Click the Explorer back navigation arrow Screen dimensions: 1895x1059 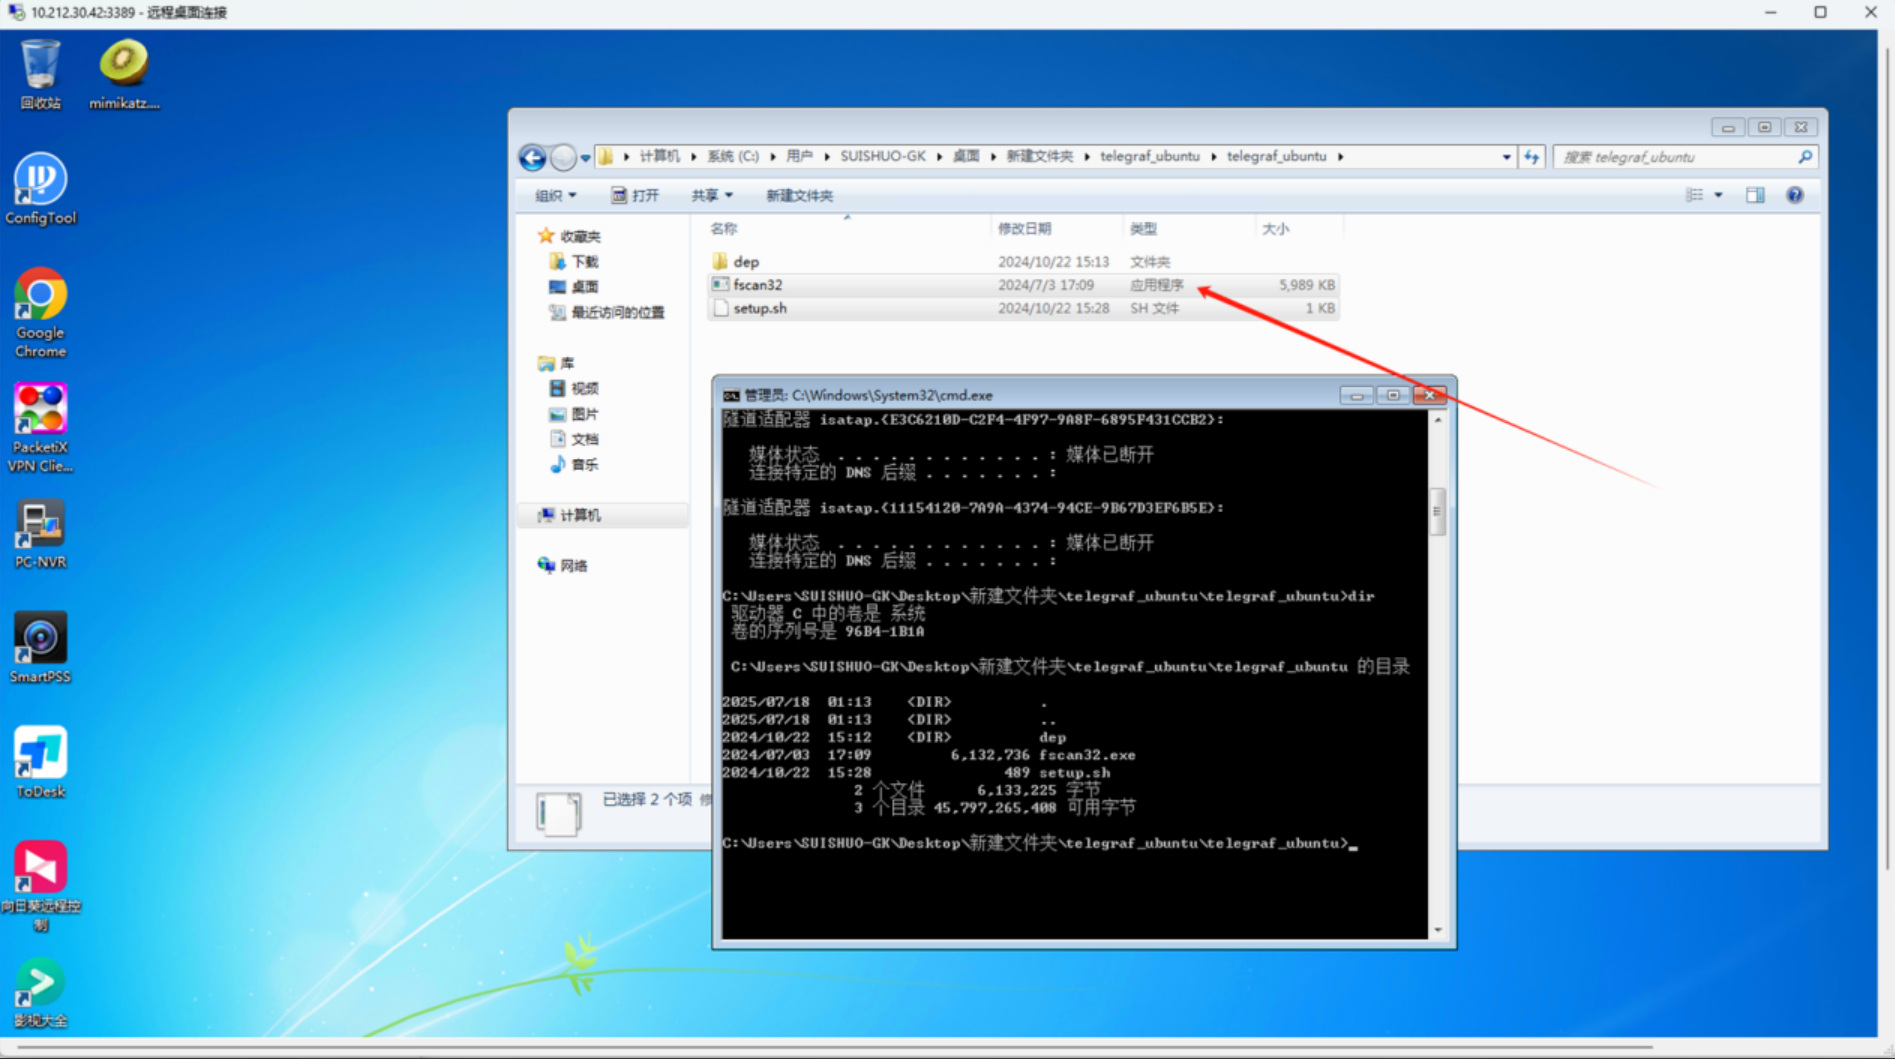532,157
